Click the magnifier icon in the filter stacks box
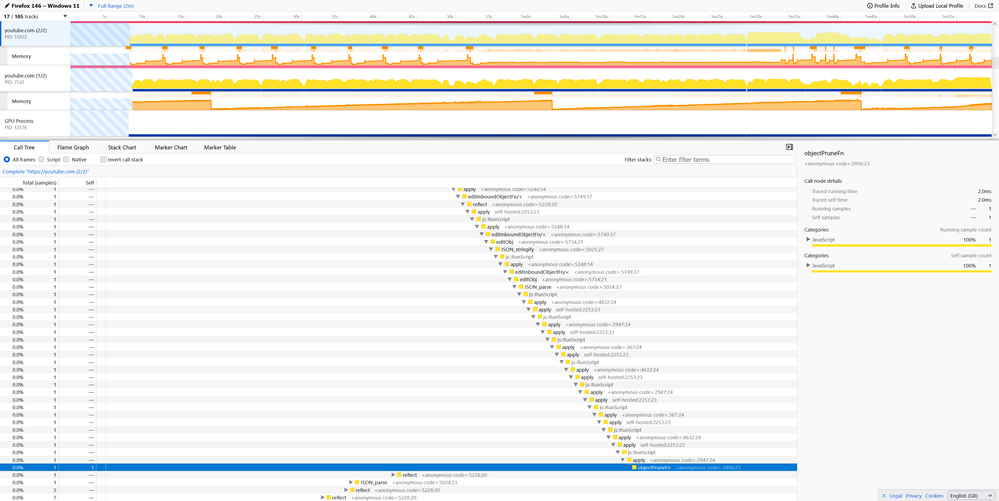The width and height of the screenshot is (999, 501). click(658, 159)
